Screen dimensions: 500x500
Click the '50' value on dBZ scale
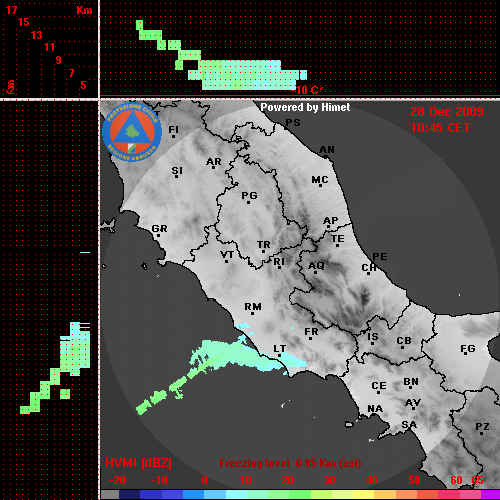coord(414,480)
